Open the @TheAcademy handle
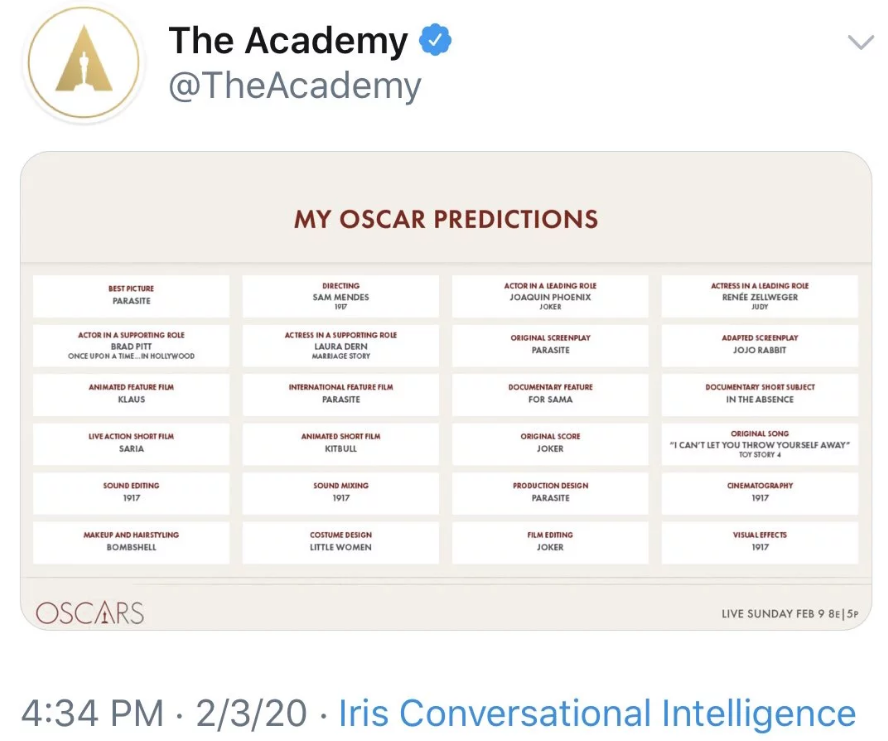This screenshot has width=888, height=741. click(294, 86)
